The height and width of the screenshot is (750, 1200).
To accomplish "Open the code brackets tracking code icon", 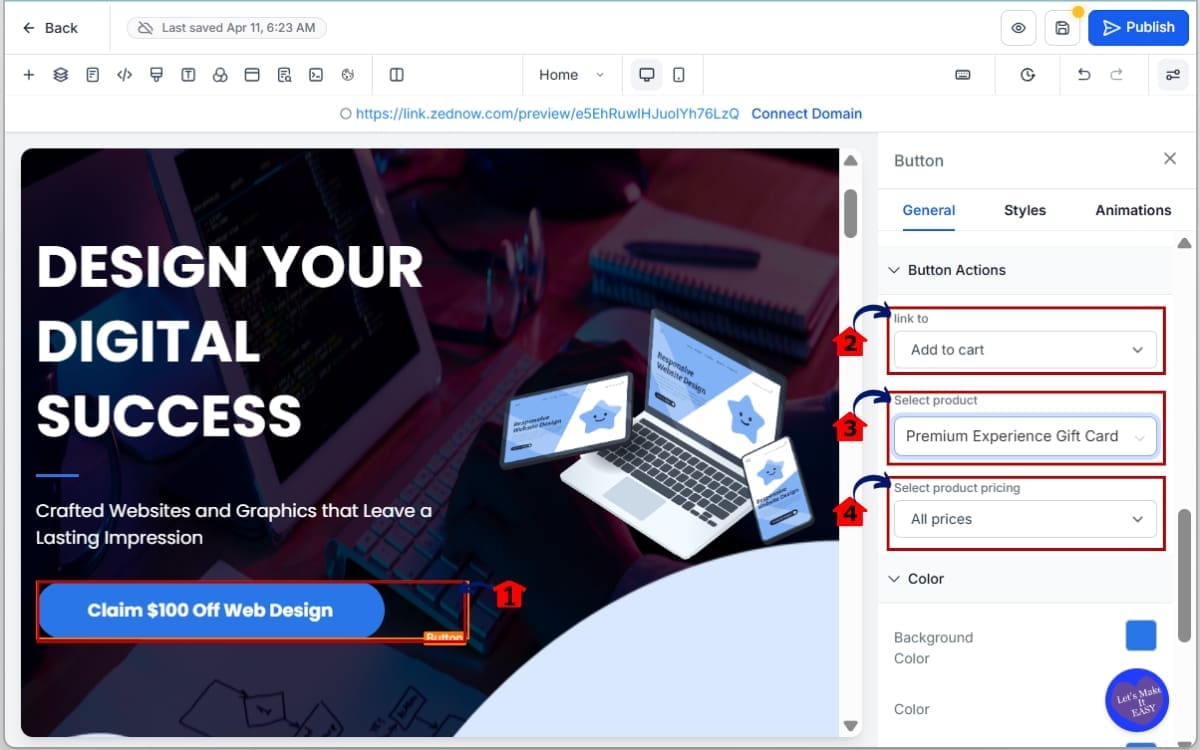I will click(124, 75).
